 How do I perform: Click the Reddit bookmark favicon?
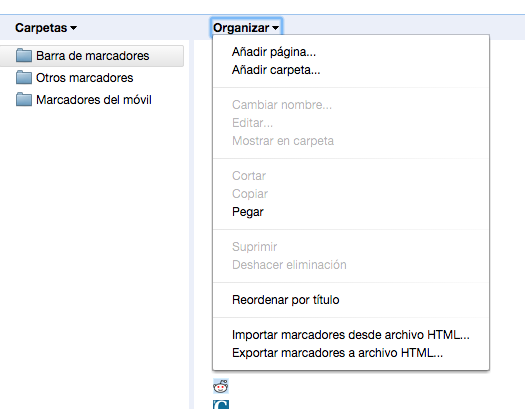pos(221,386)
